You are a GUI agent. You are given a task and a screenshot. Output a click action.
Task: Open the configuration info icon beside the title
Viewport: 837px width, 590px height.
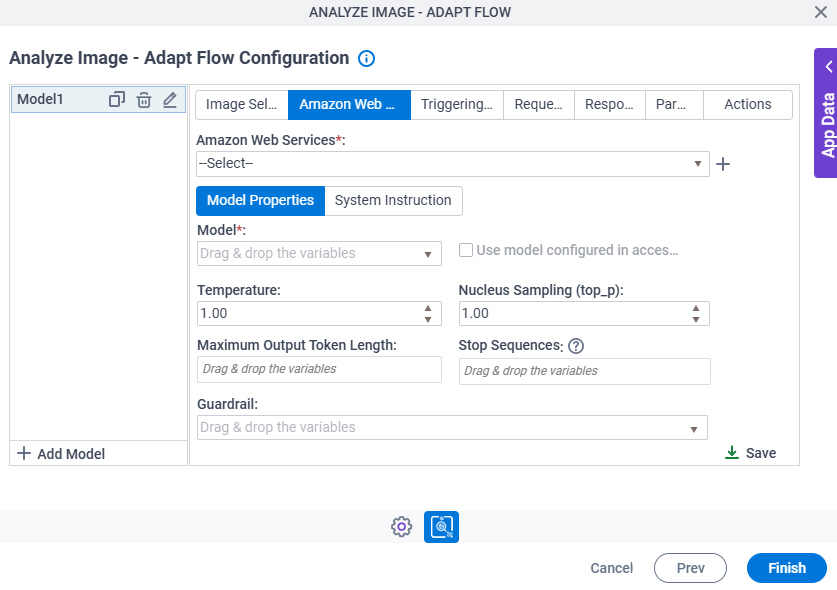tap(366, 58)
